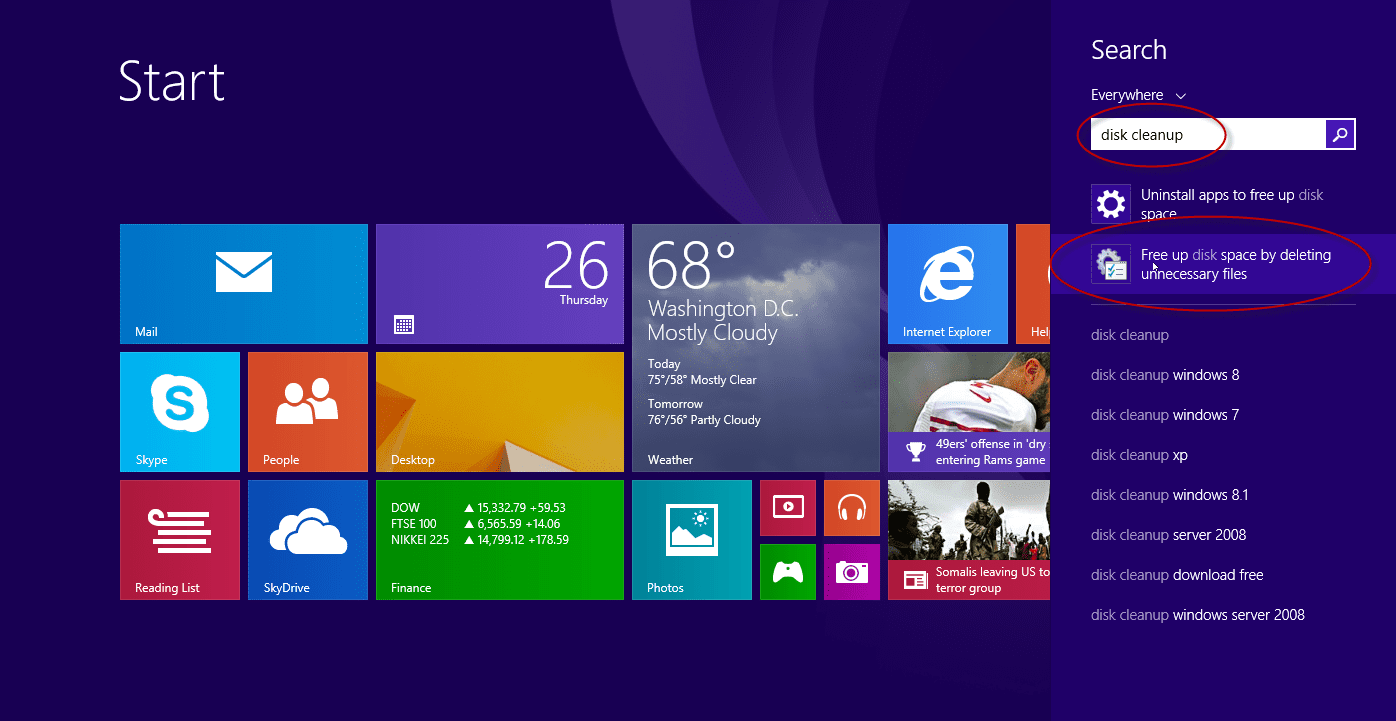Open the Video tile with play icon

pos(788,508)
